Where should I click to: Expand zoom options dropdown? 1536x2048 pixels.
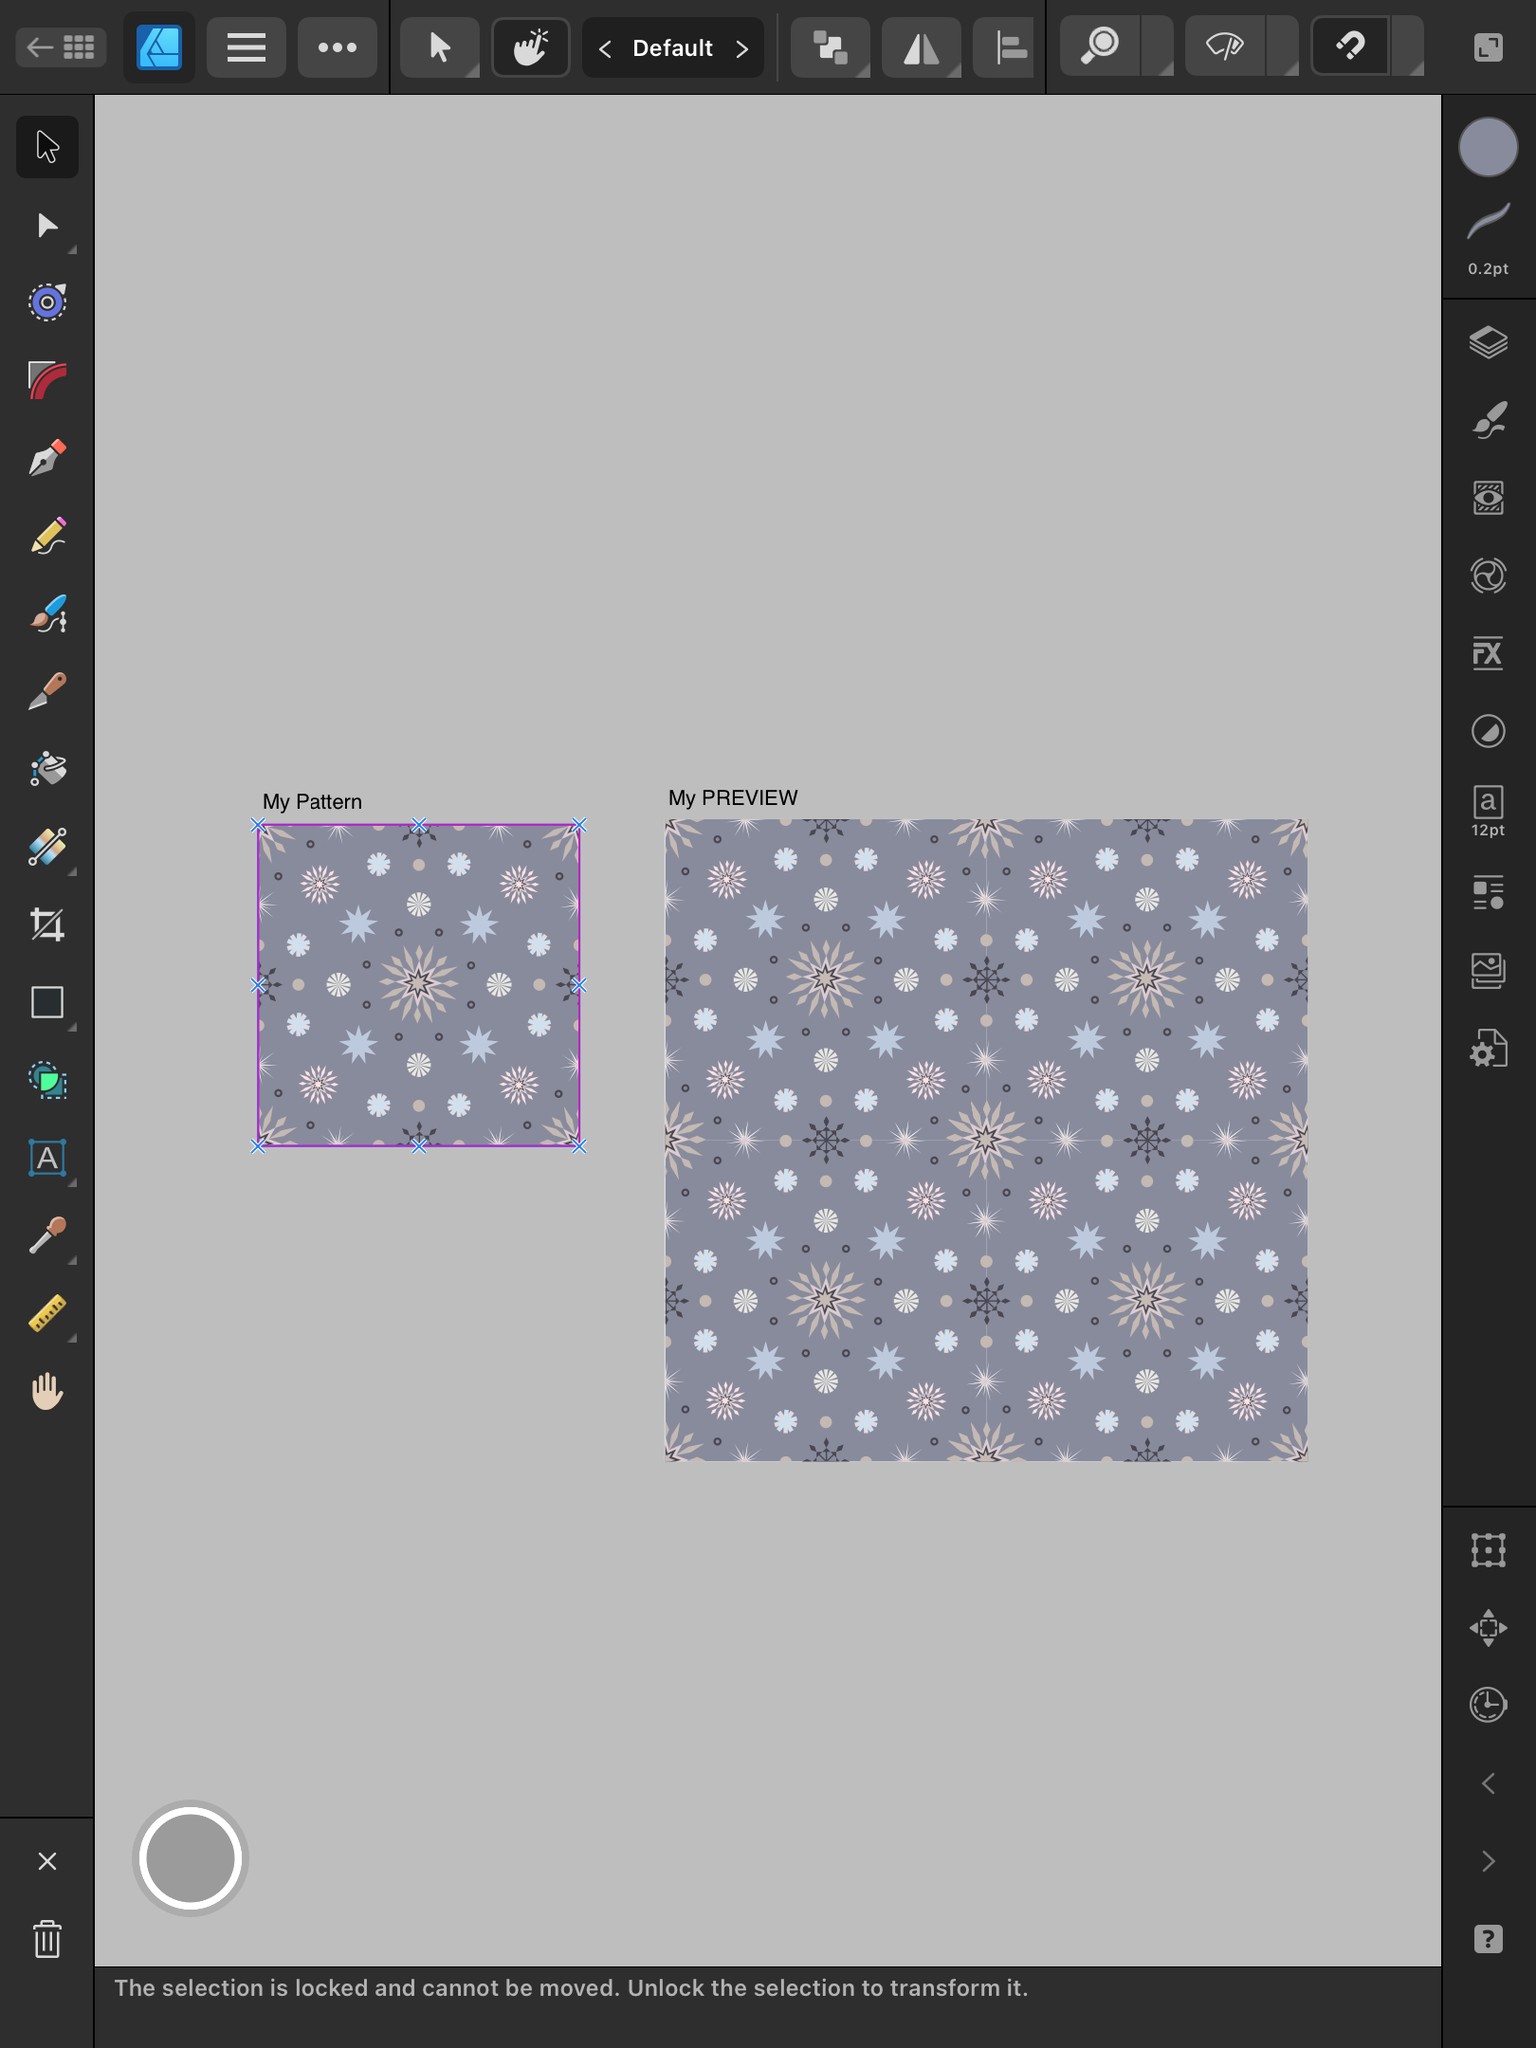[x=1157, y=47]
